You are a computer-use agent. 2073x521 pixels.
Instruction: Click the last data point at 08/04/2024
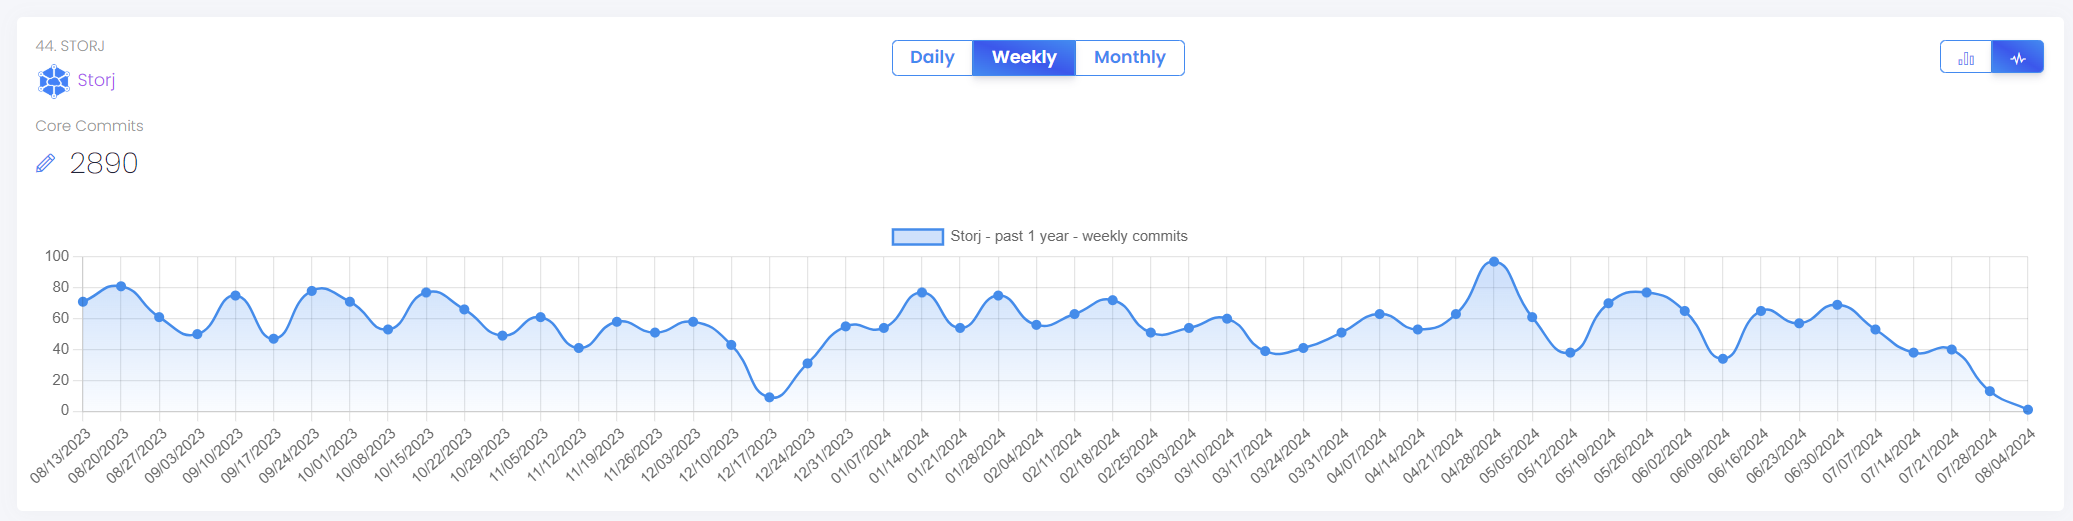pos(2028,410)
